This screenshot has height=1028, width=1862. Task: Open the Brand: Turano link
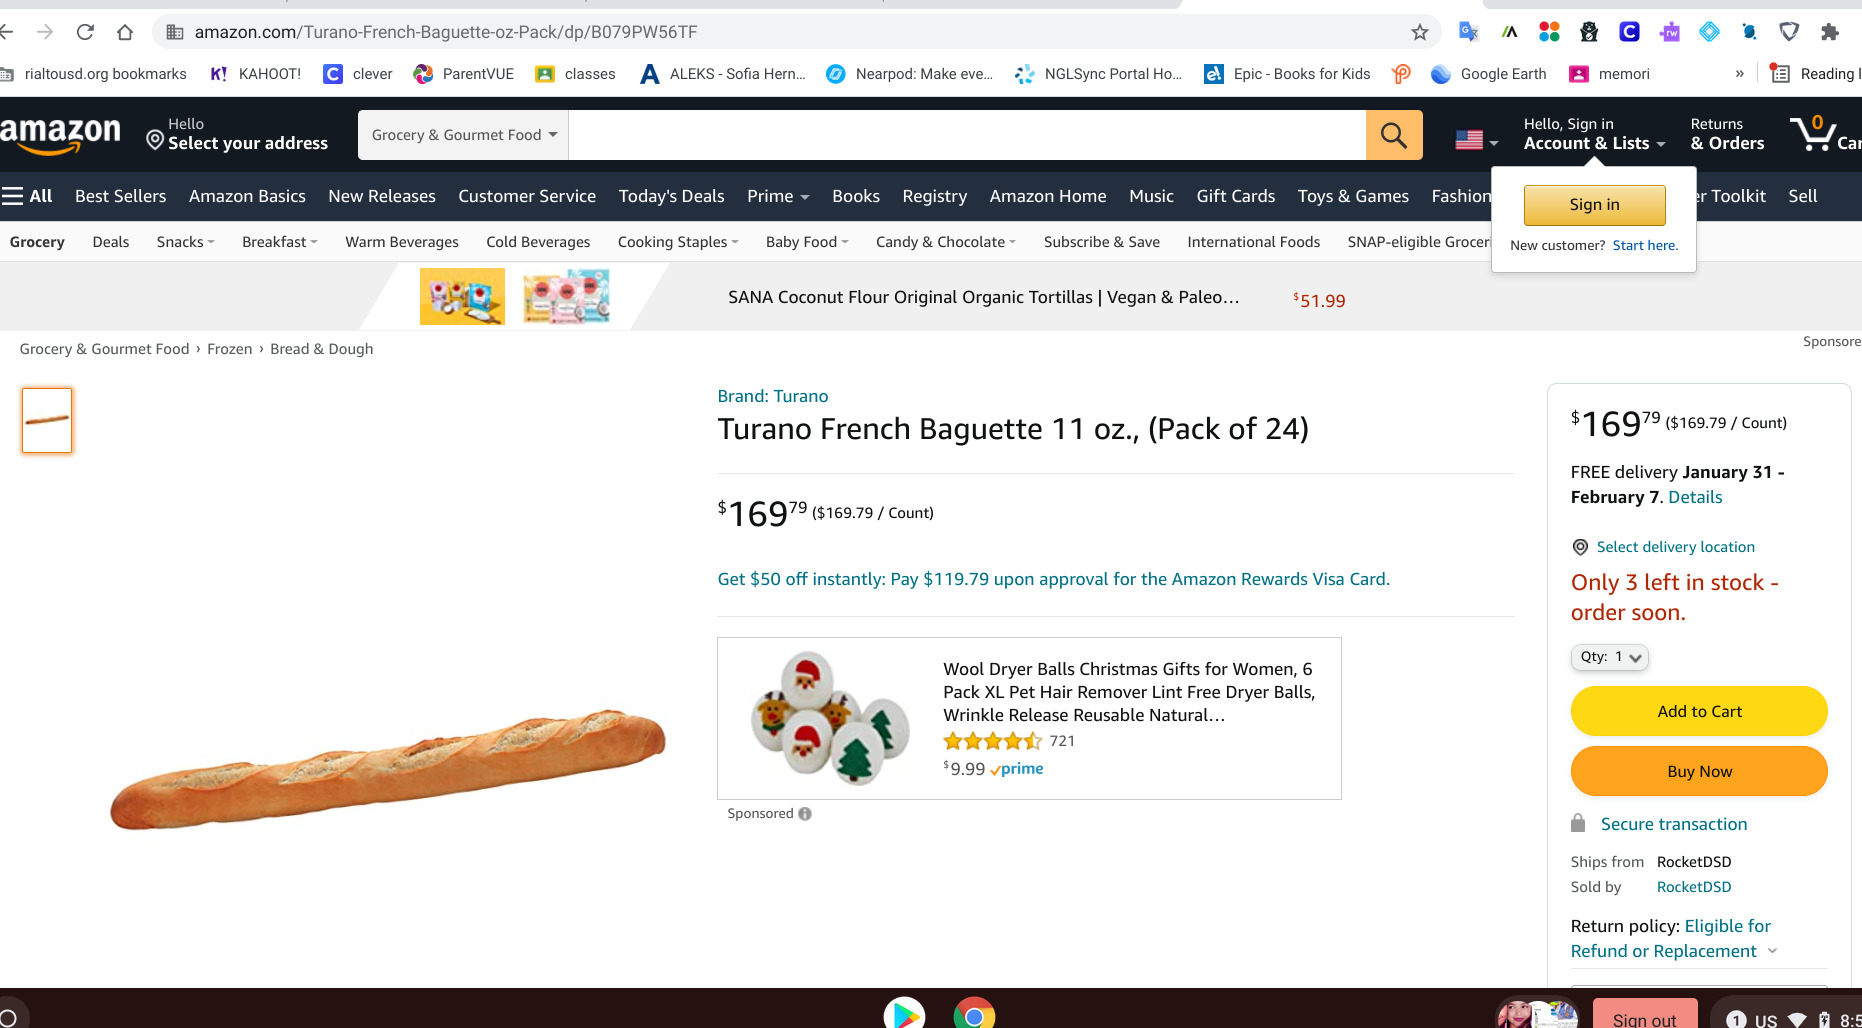point(772,396)
